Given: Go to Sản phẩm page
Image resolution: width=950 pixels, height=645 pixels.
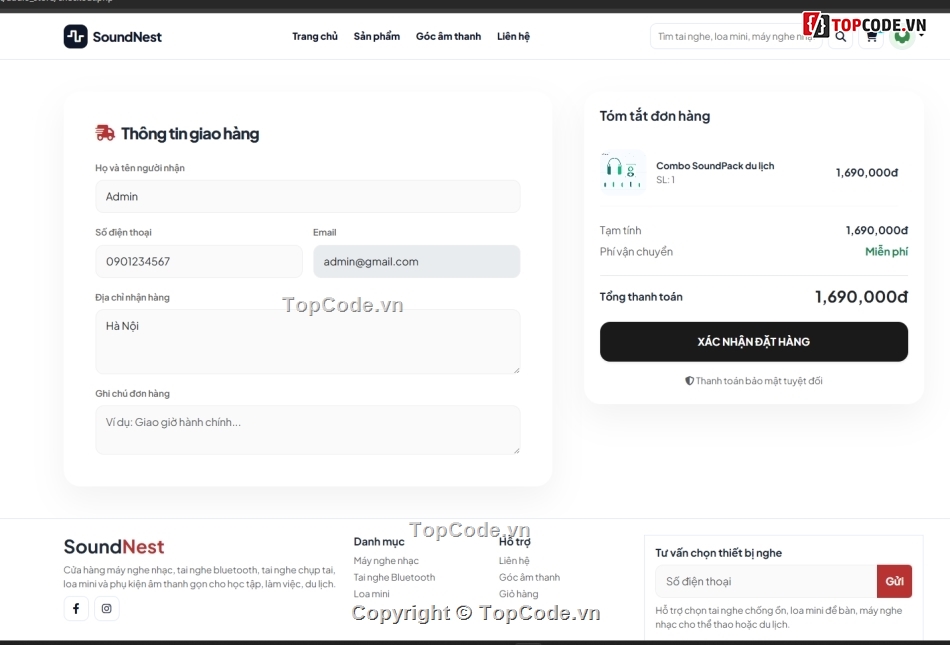Looking at the screenshot, I should 376,36.
